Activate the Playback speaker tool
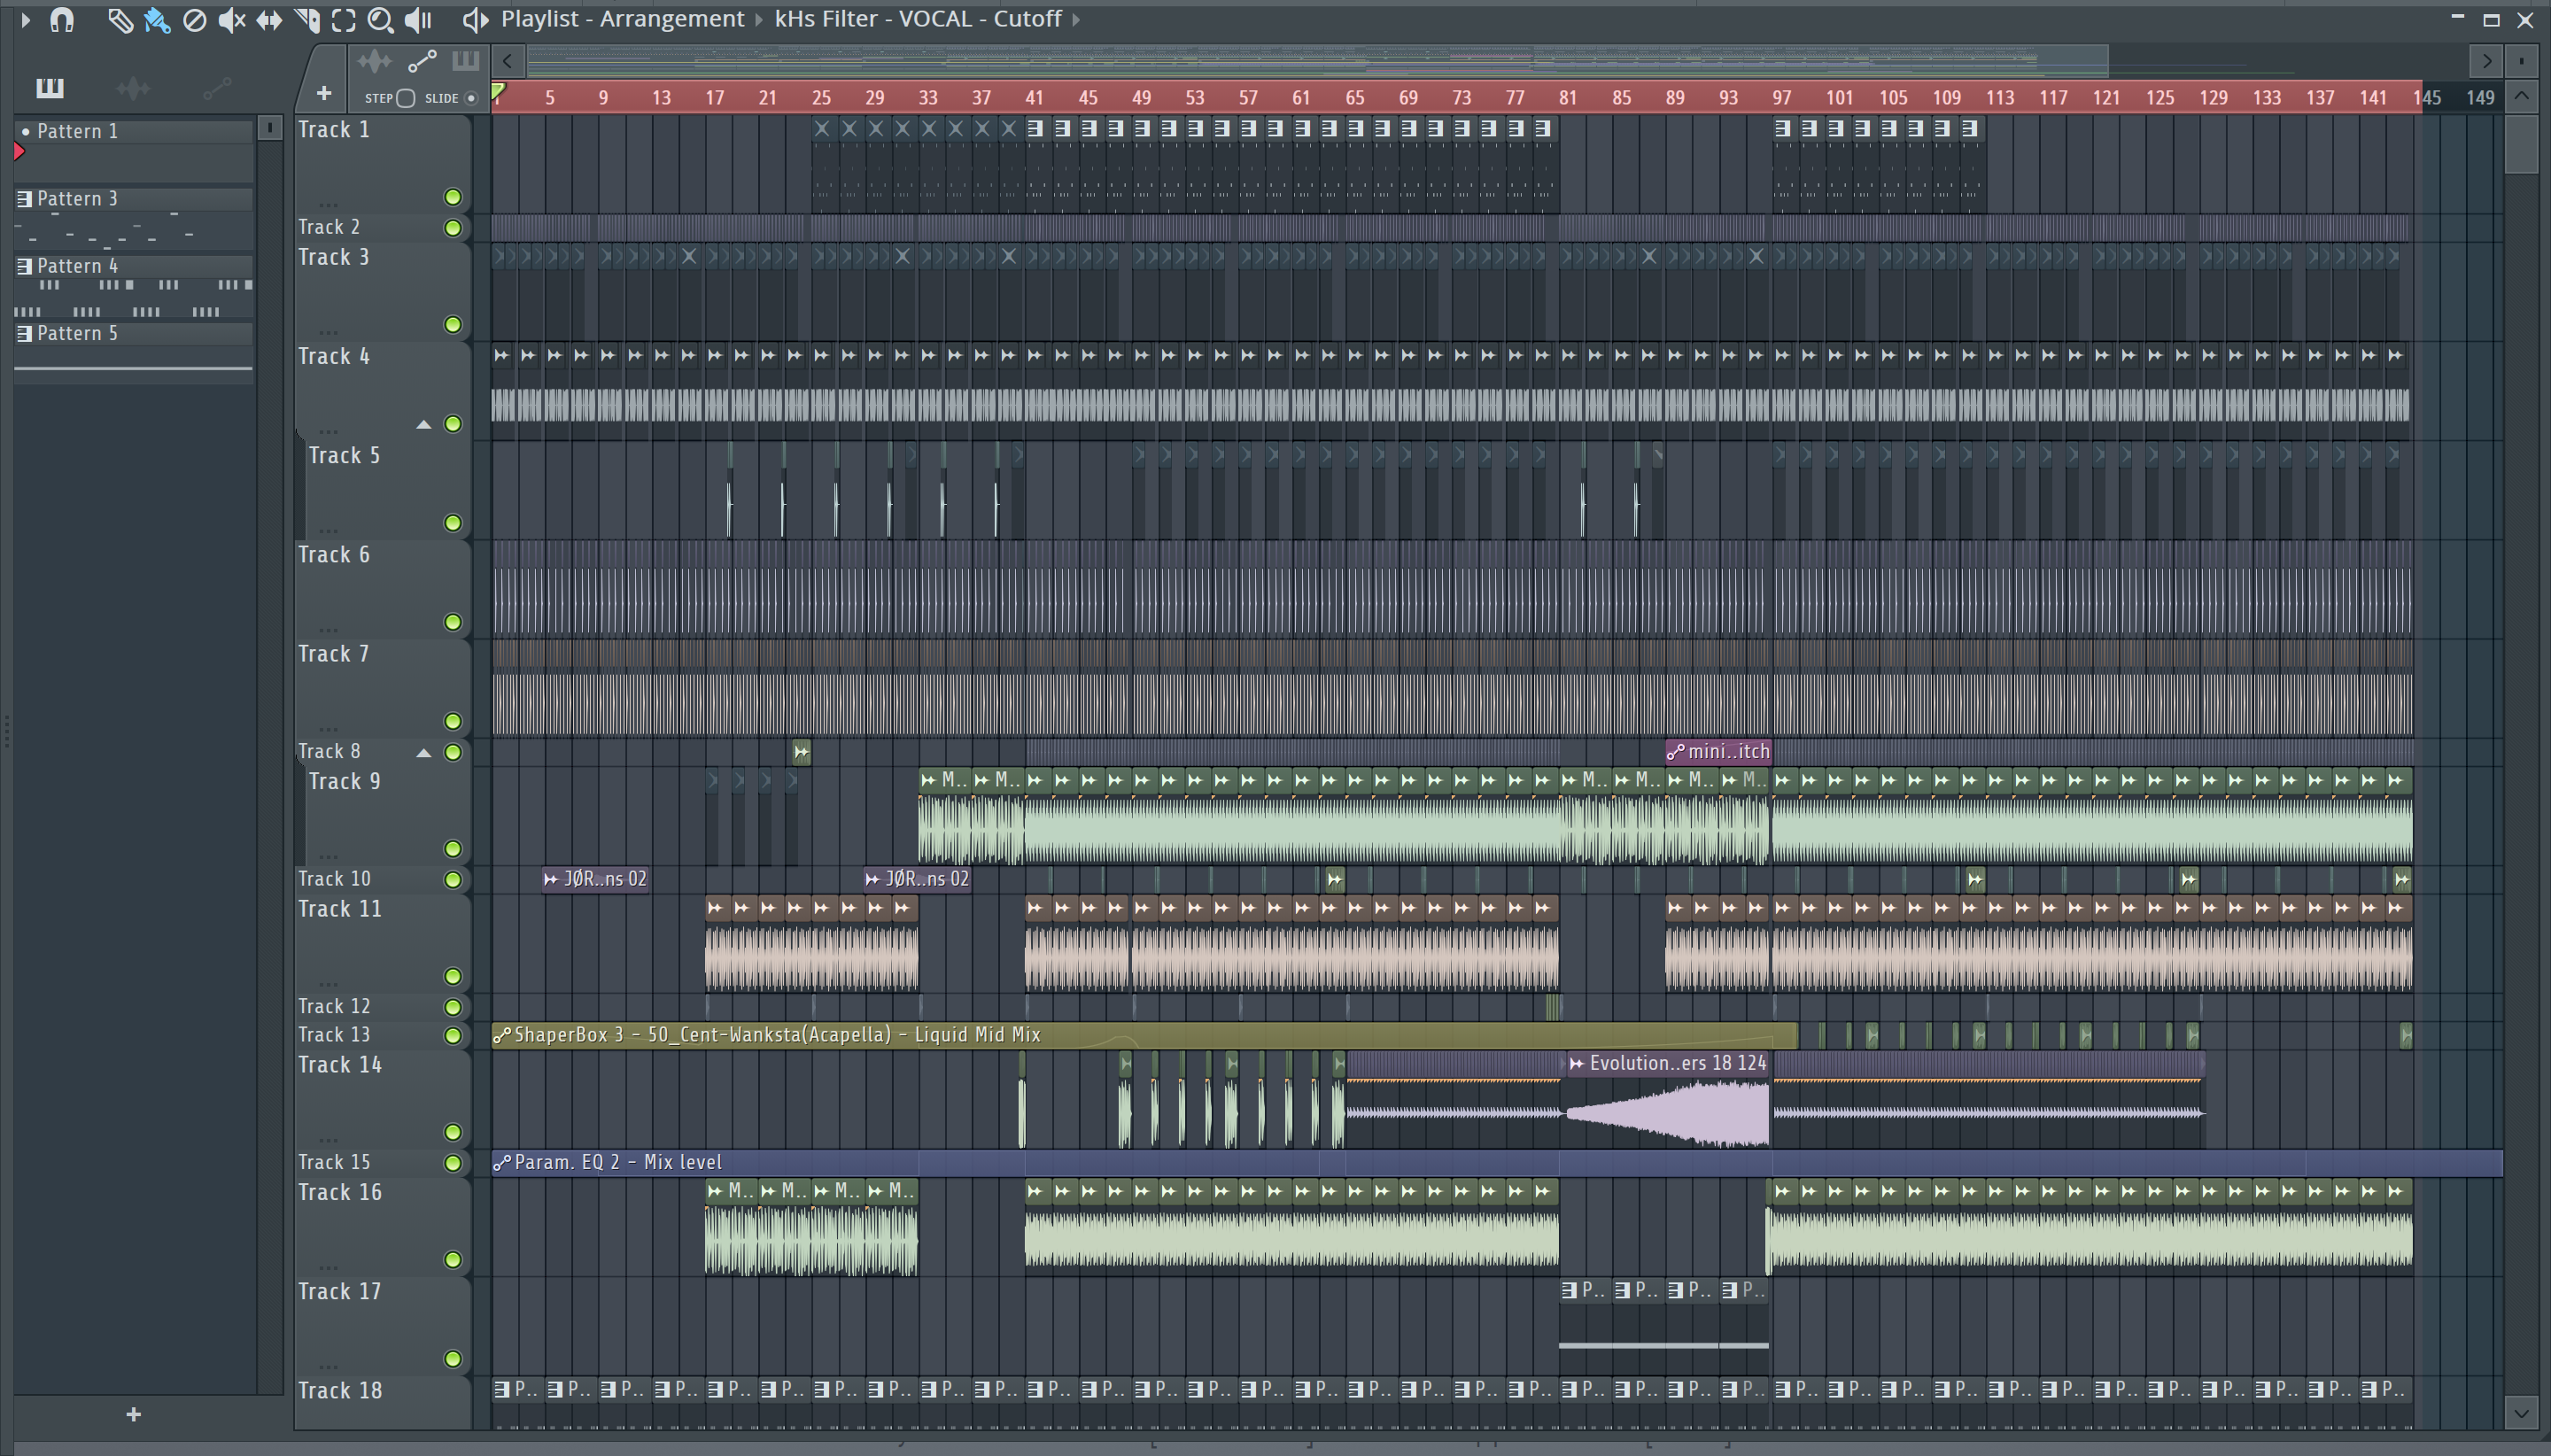This screenshot has width=2551, height=1456. point(418,20)
